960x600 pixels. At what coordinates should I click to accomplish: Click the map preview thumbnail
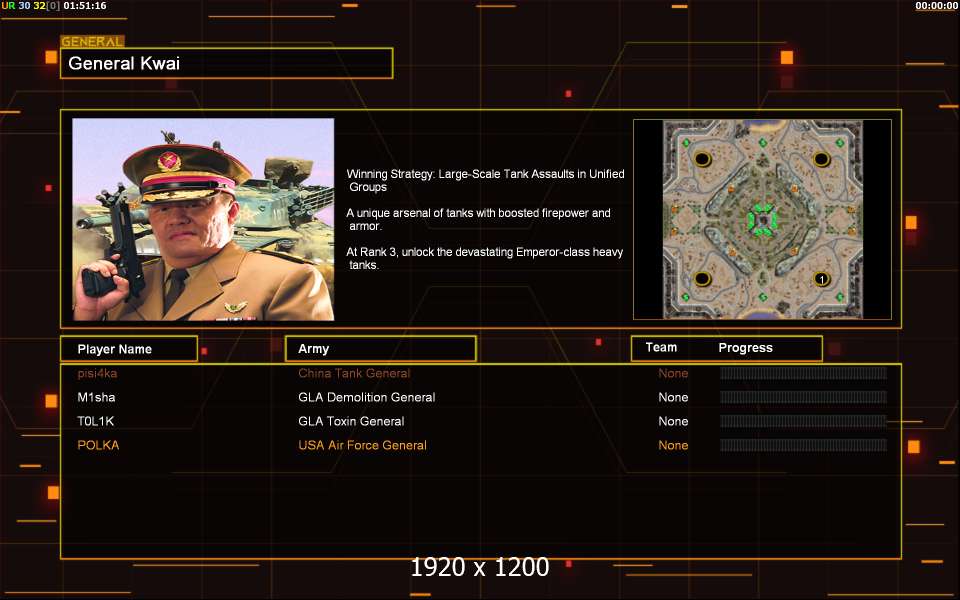point(762,219)
